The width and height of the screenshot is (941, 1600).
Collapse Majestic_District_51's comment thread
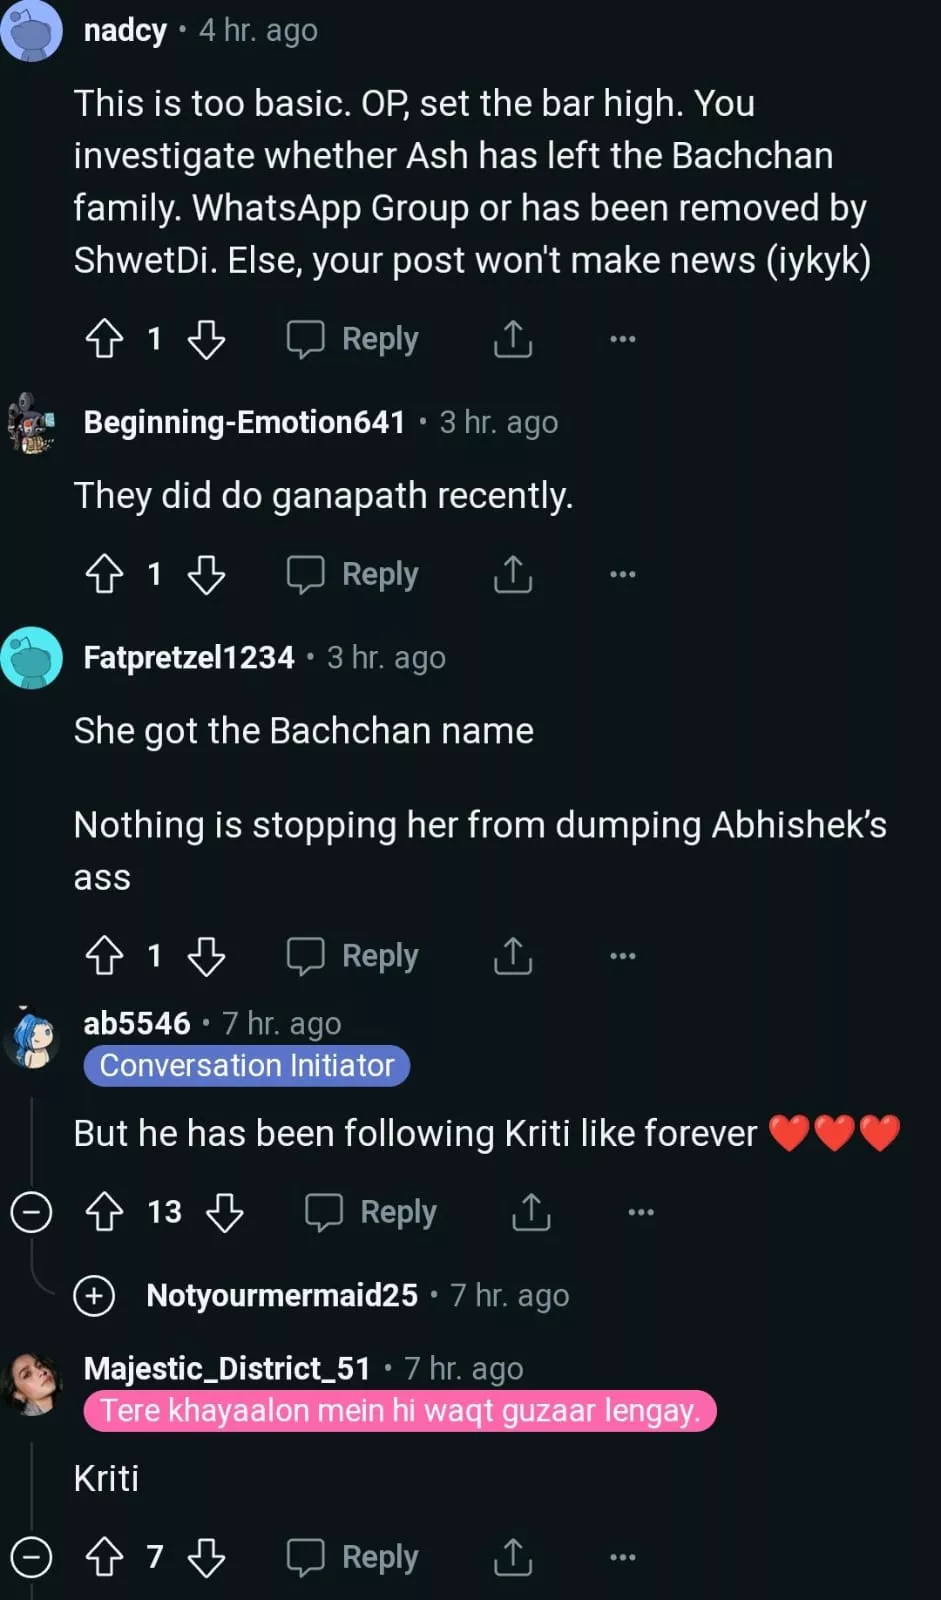(31, 1557)
